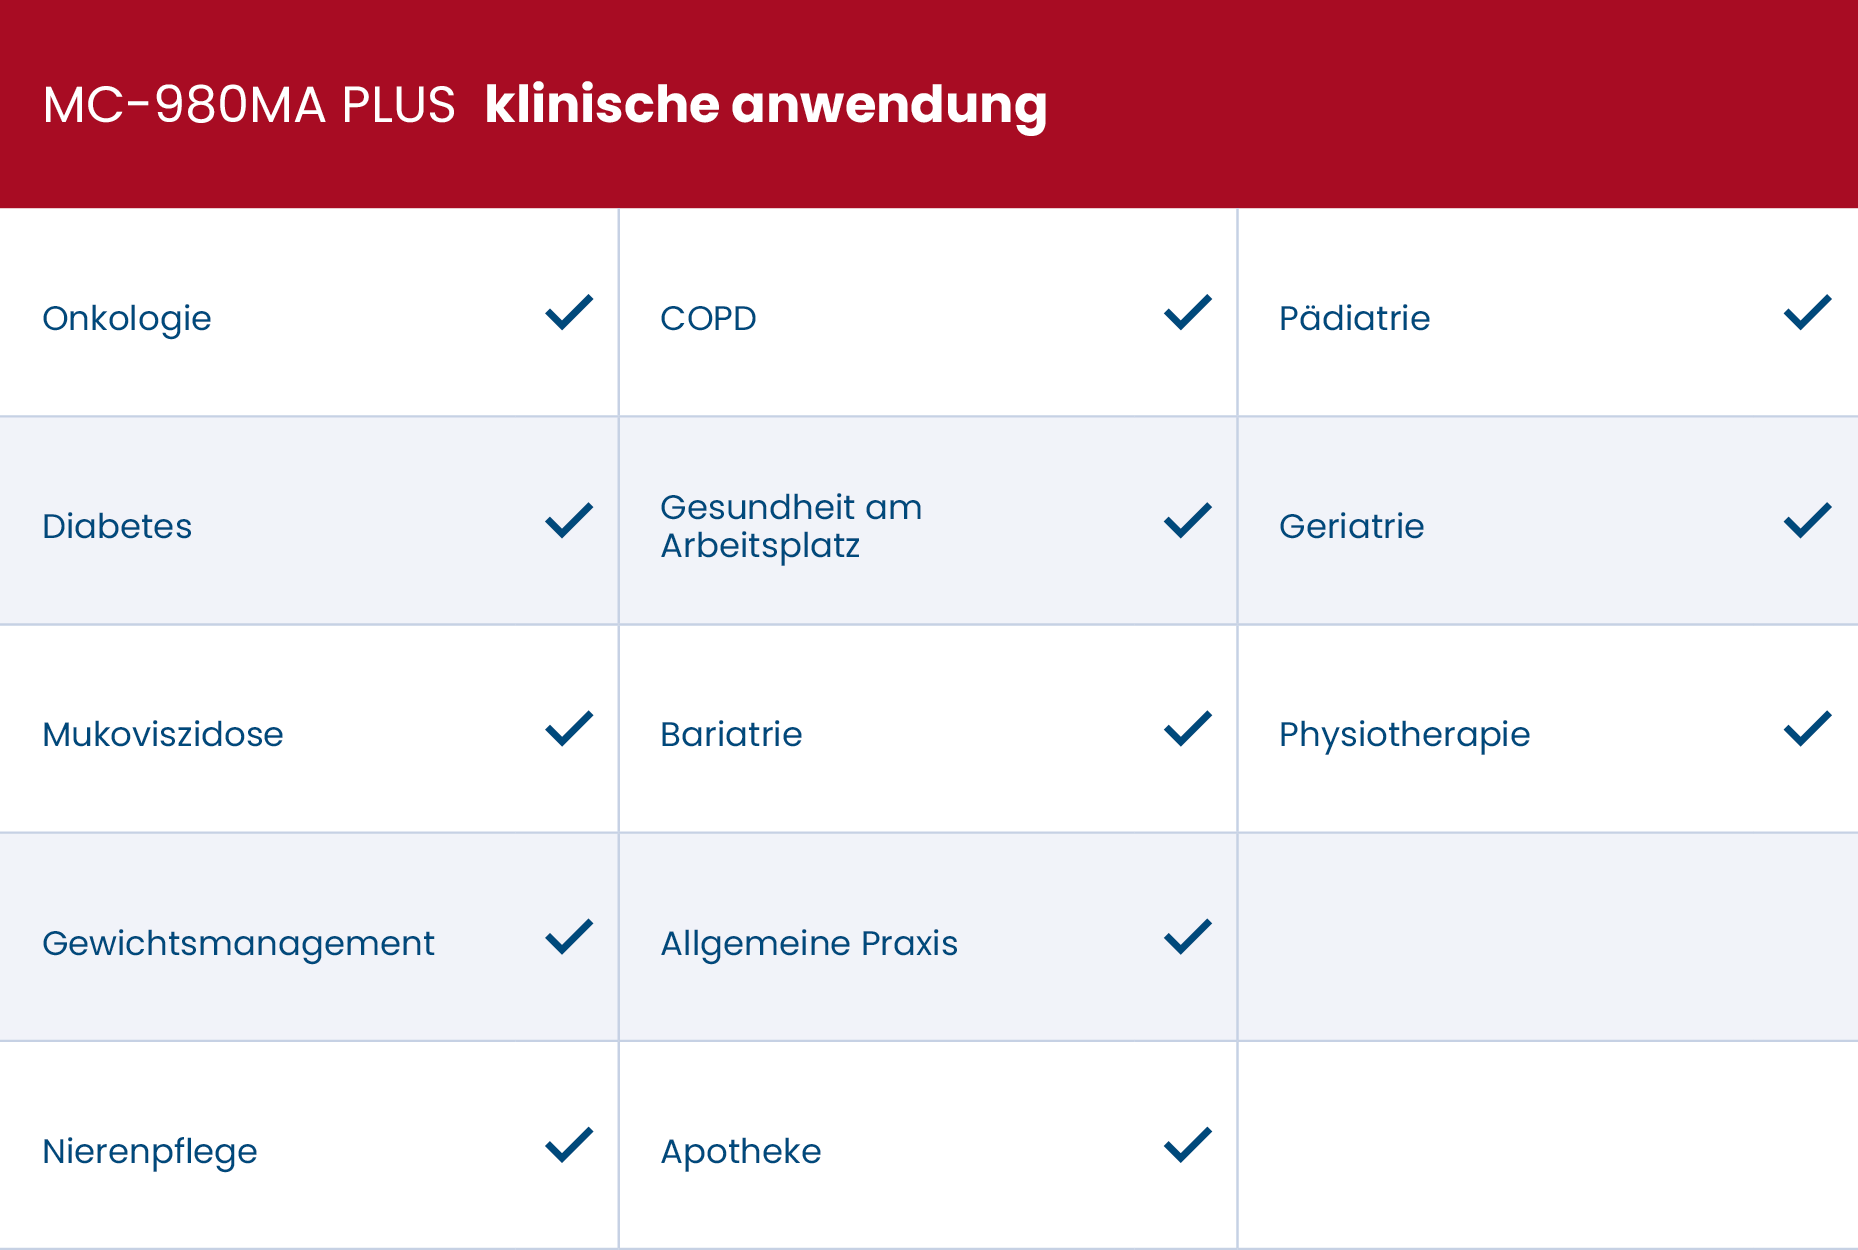Viewport: 1858px width, 1250px height.
Task: Click the checkmark beside Gewichtsmanagement
Action: (569, 937)
